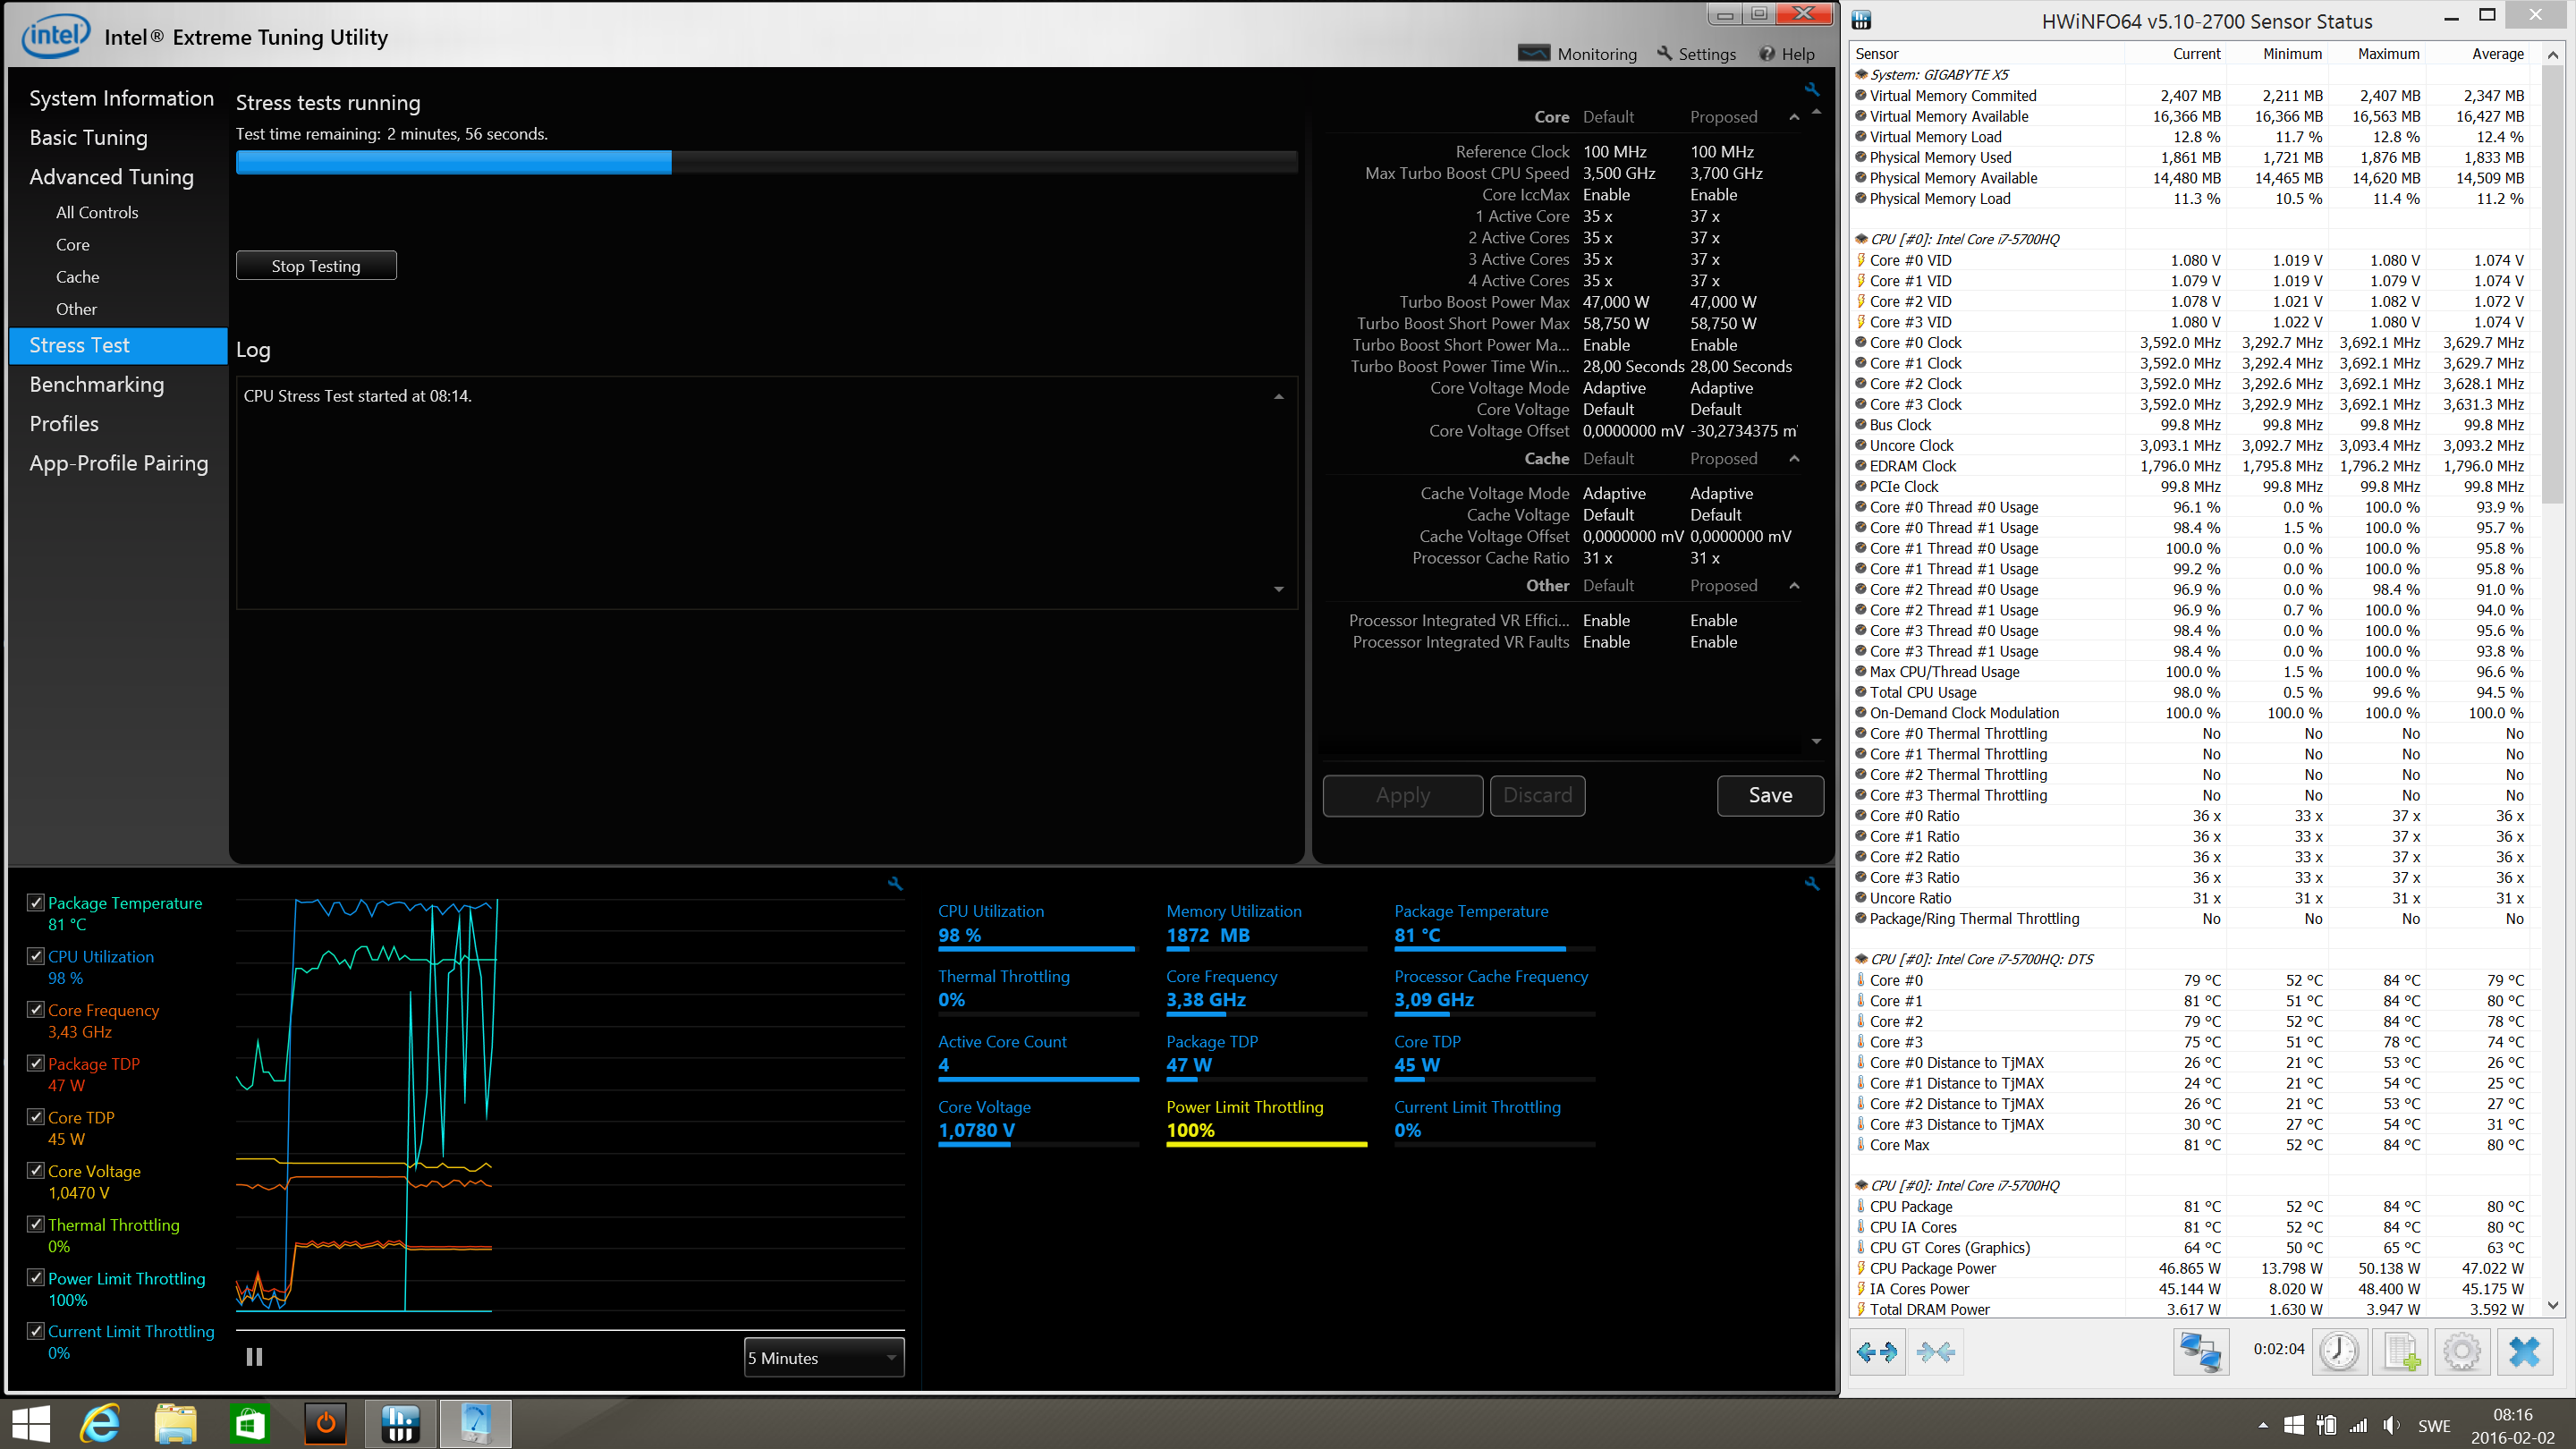Open Monitoring in XTU top bar
The width and height of the screenshot is (2576, 1449).
1578,54
